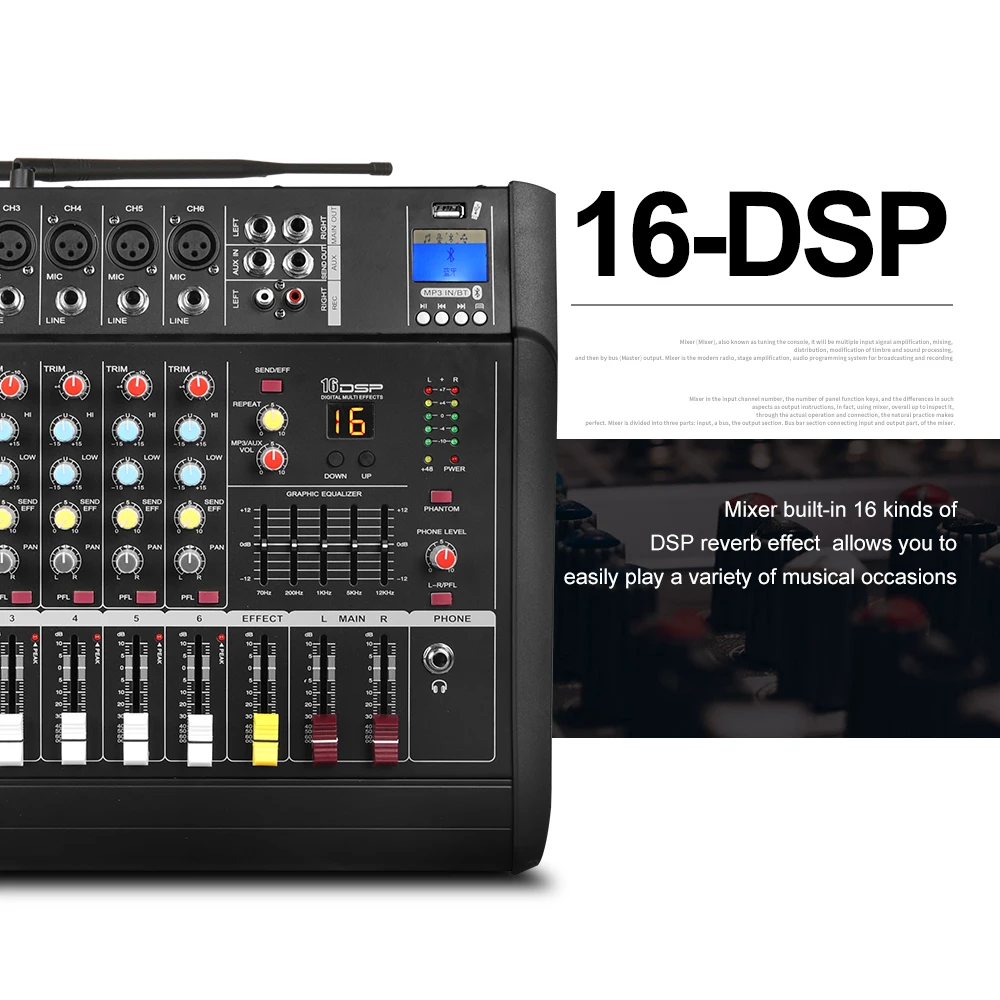
Task: Click the 'Mixer built-in 16 kinds of' text
Action: pos(840,510)
